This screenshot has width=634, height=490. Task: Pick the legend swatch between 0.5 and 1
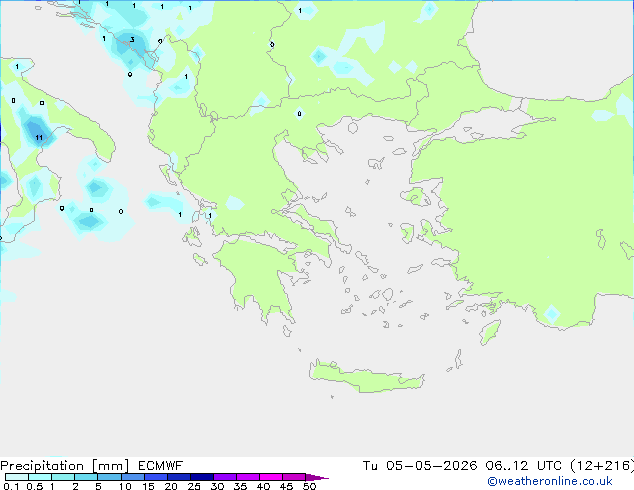40,477
